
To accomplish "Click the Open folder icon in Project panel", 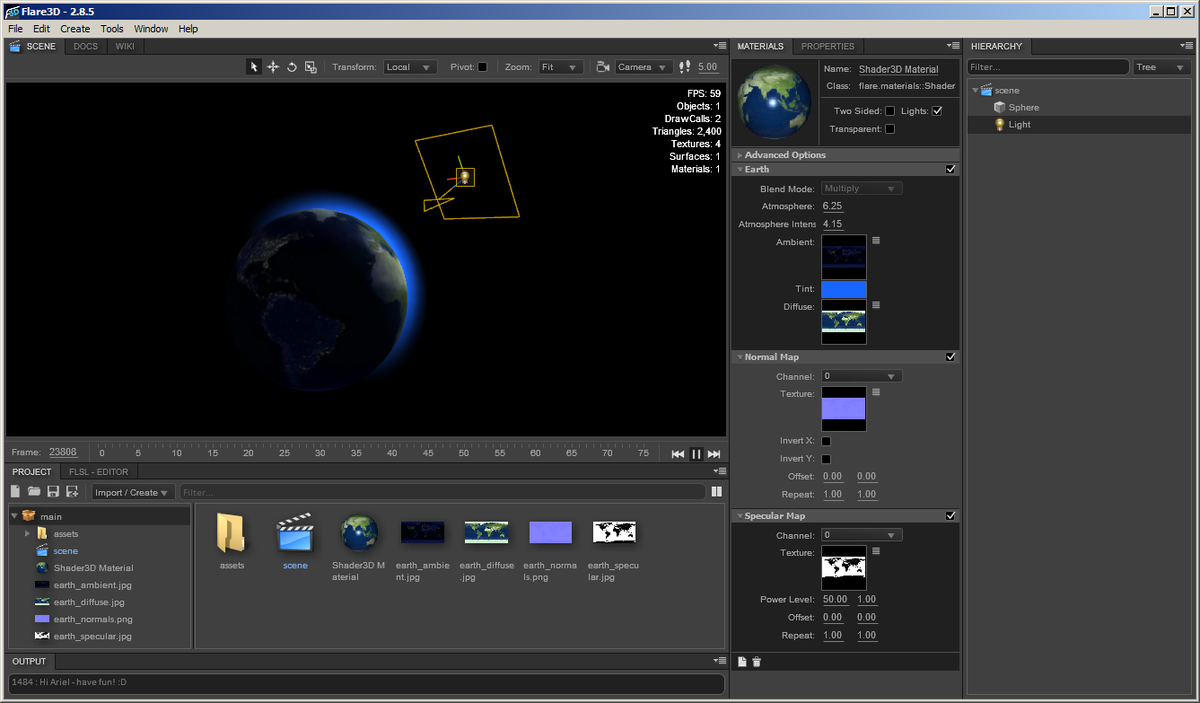I will click(x=34, y=492).
